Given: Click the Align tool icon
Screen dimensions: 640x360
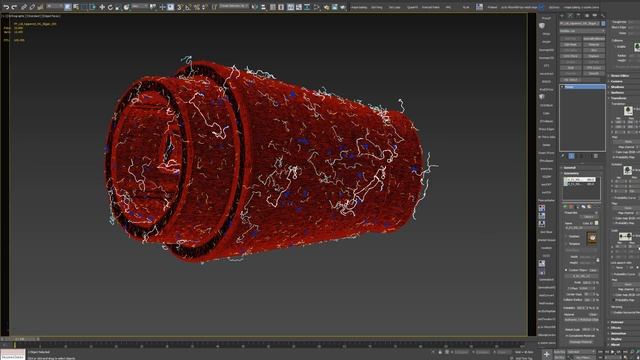Looking at the screenshot, I should coord(263,7).
